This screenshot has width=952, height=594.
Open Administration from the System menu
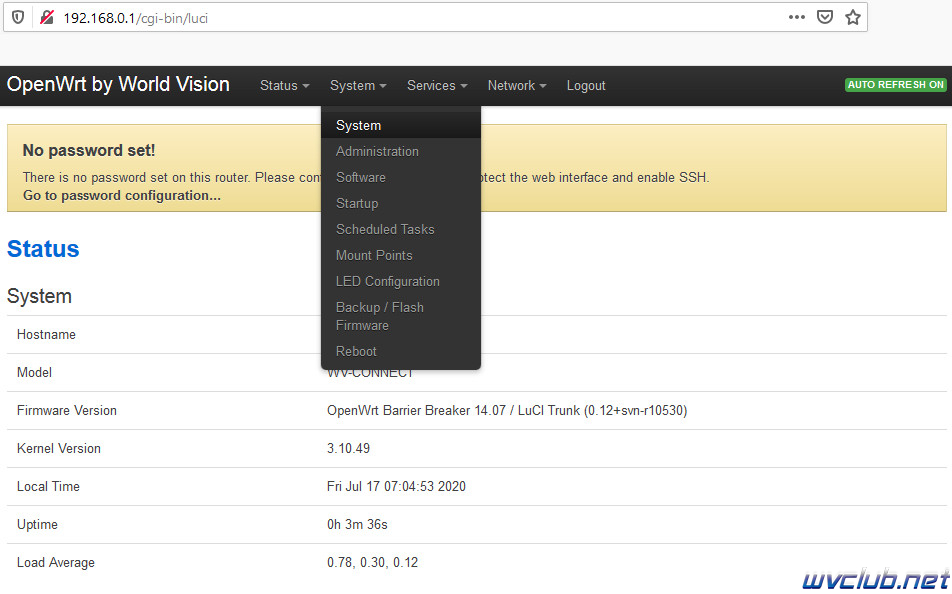(401, 151)
